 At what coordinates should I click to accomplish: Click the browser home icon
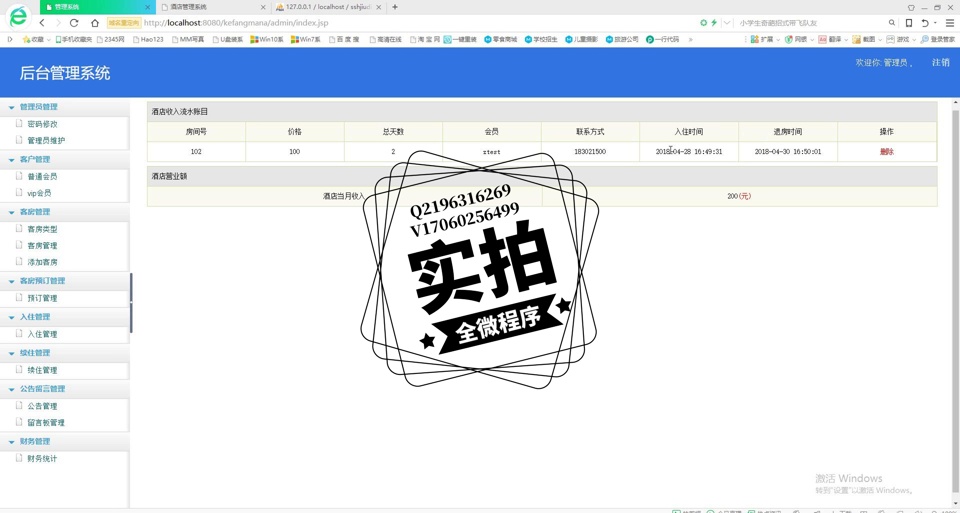click(94, 23)
